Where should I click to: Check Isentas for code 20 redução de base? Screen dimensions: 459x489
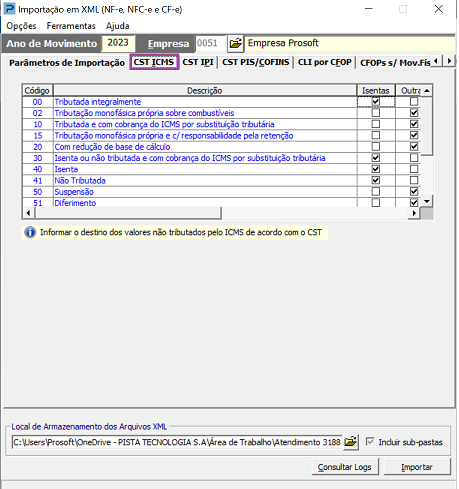tap(376, 146)
